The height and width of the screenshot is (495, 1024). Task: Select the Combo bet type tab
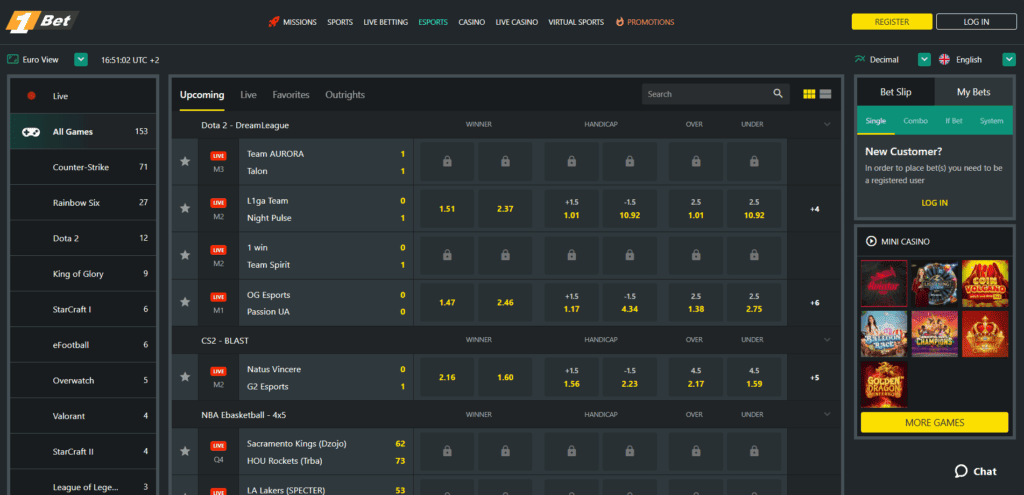tap(915, 121)
